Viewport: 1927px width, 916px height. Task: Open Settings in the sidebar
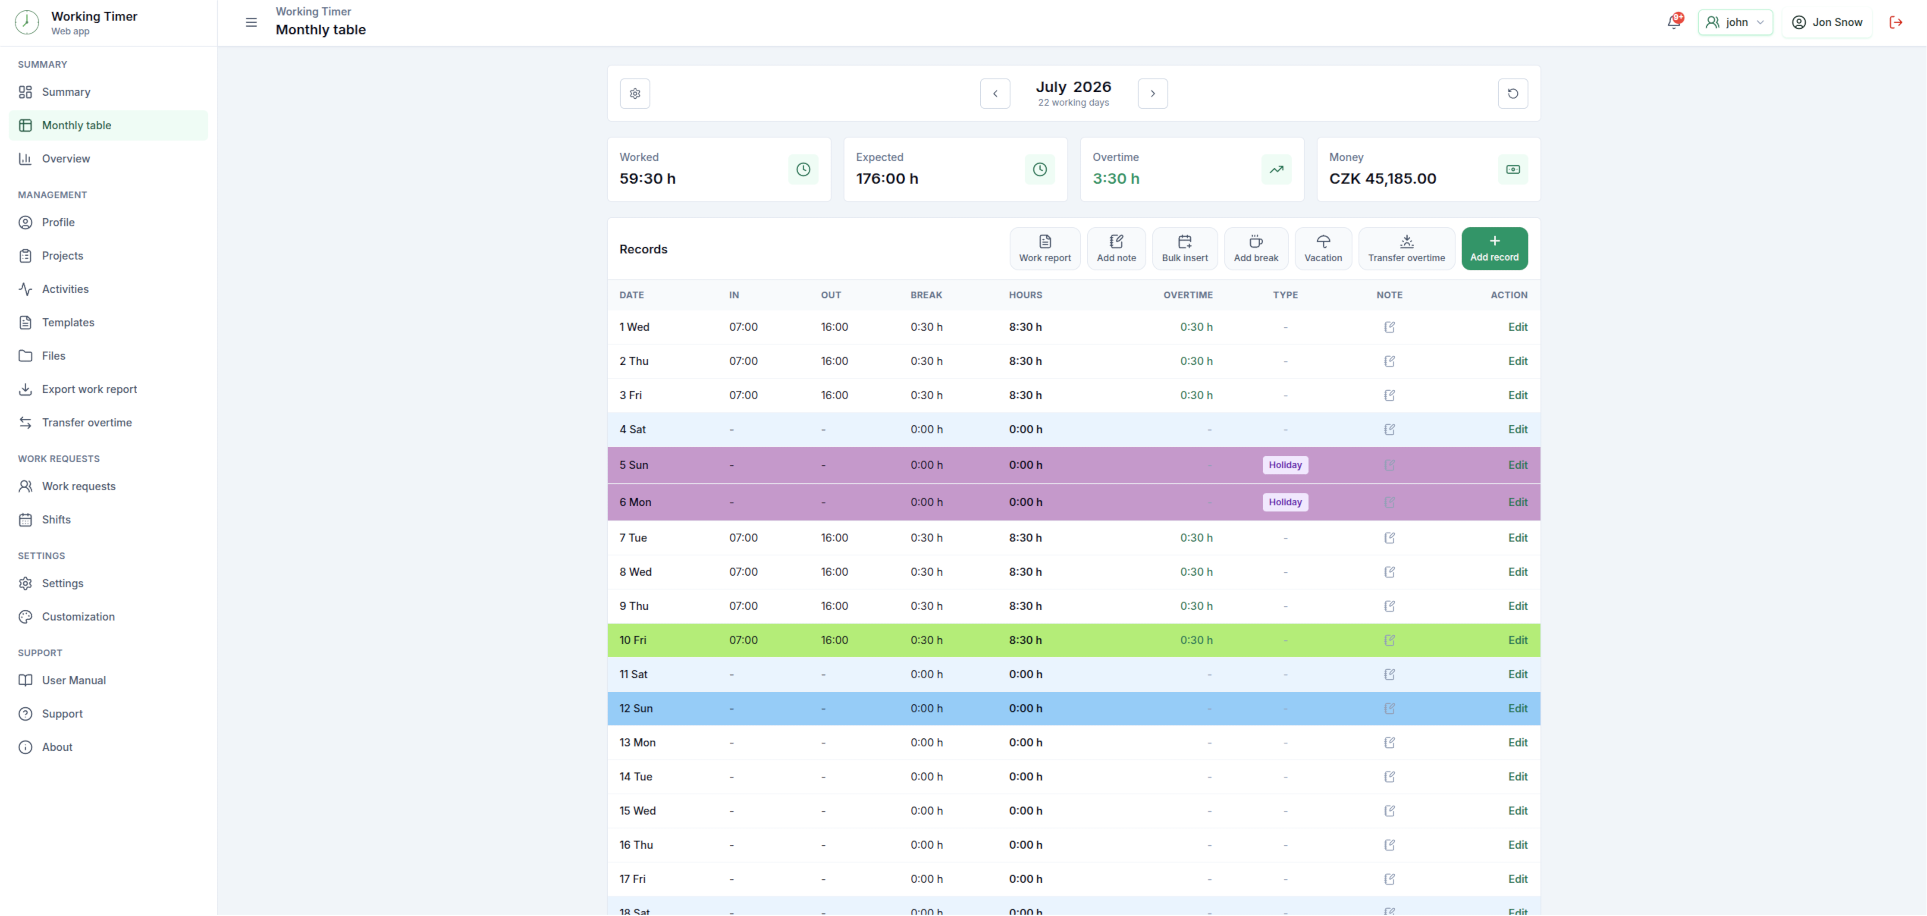[x=108, y=583]
